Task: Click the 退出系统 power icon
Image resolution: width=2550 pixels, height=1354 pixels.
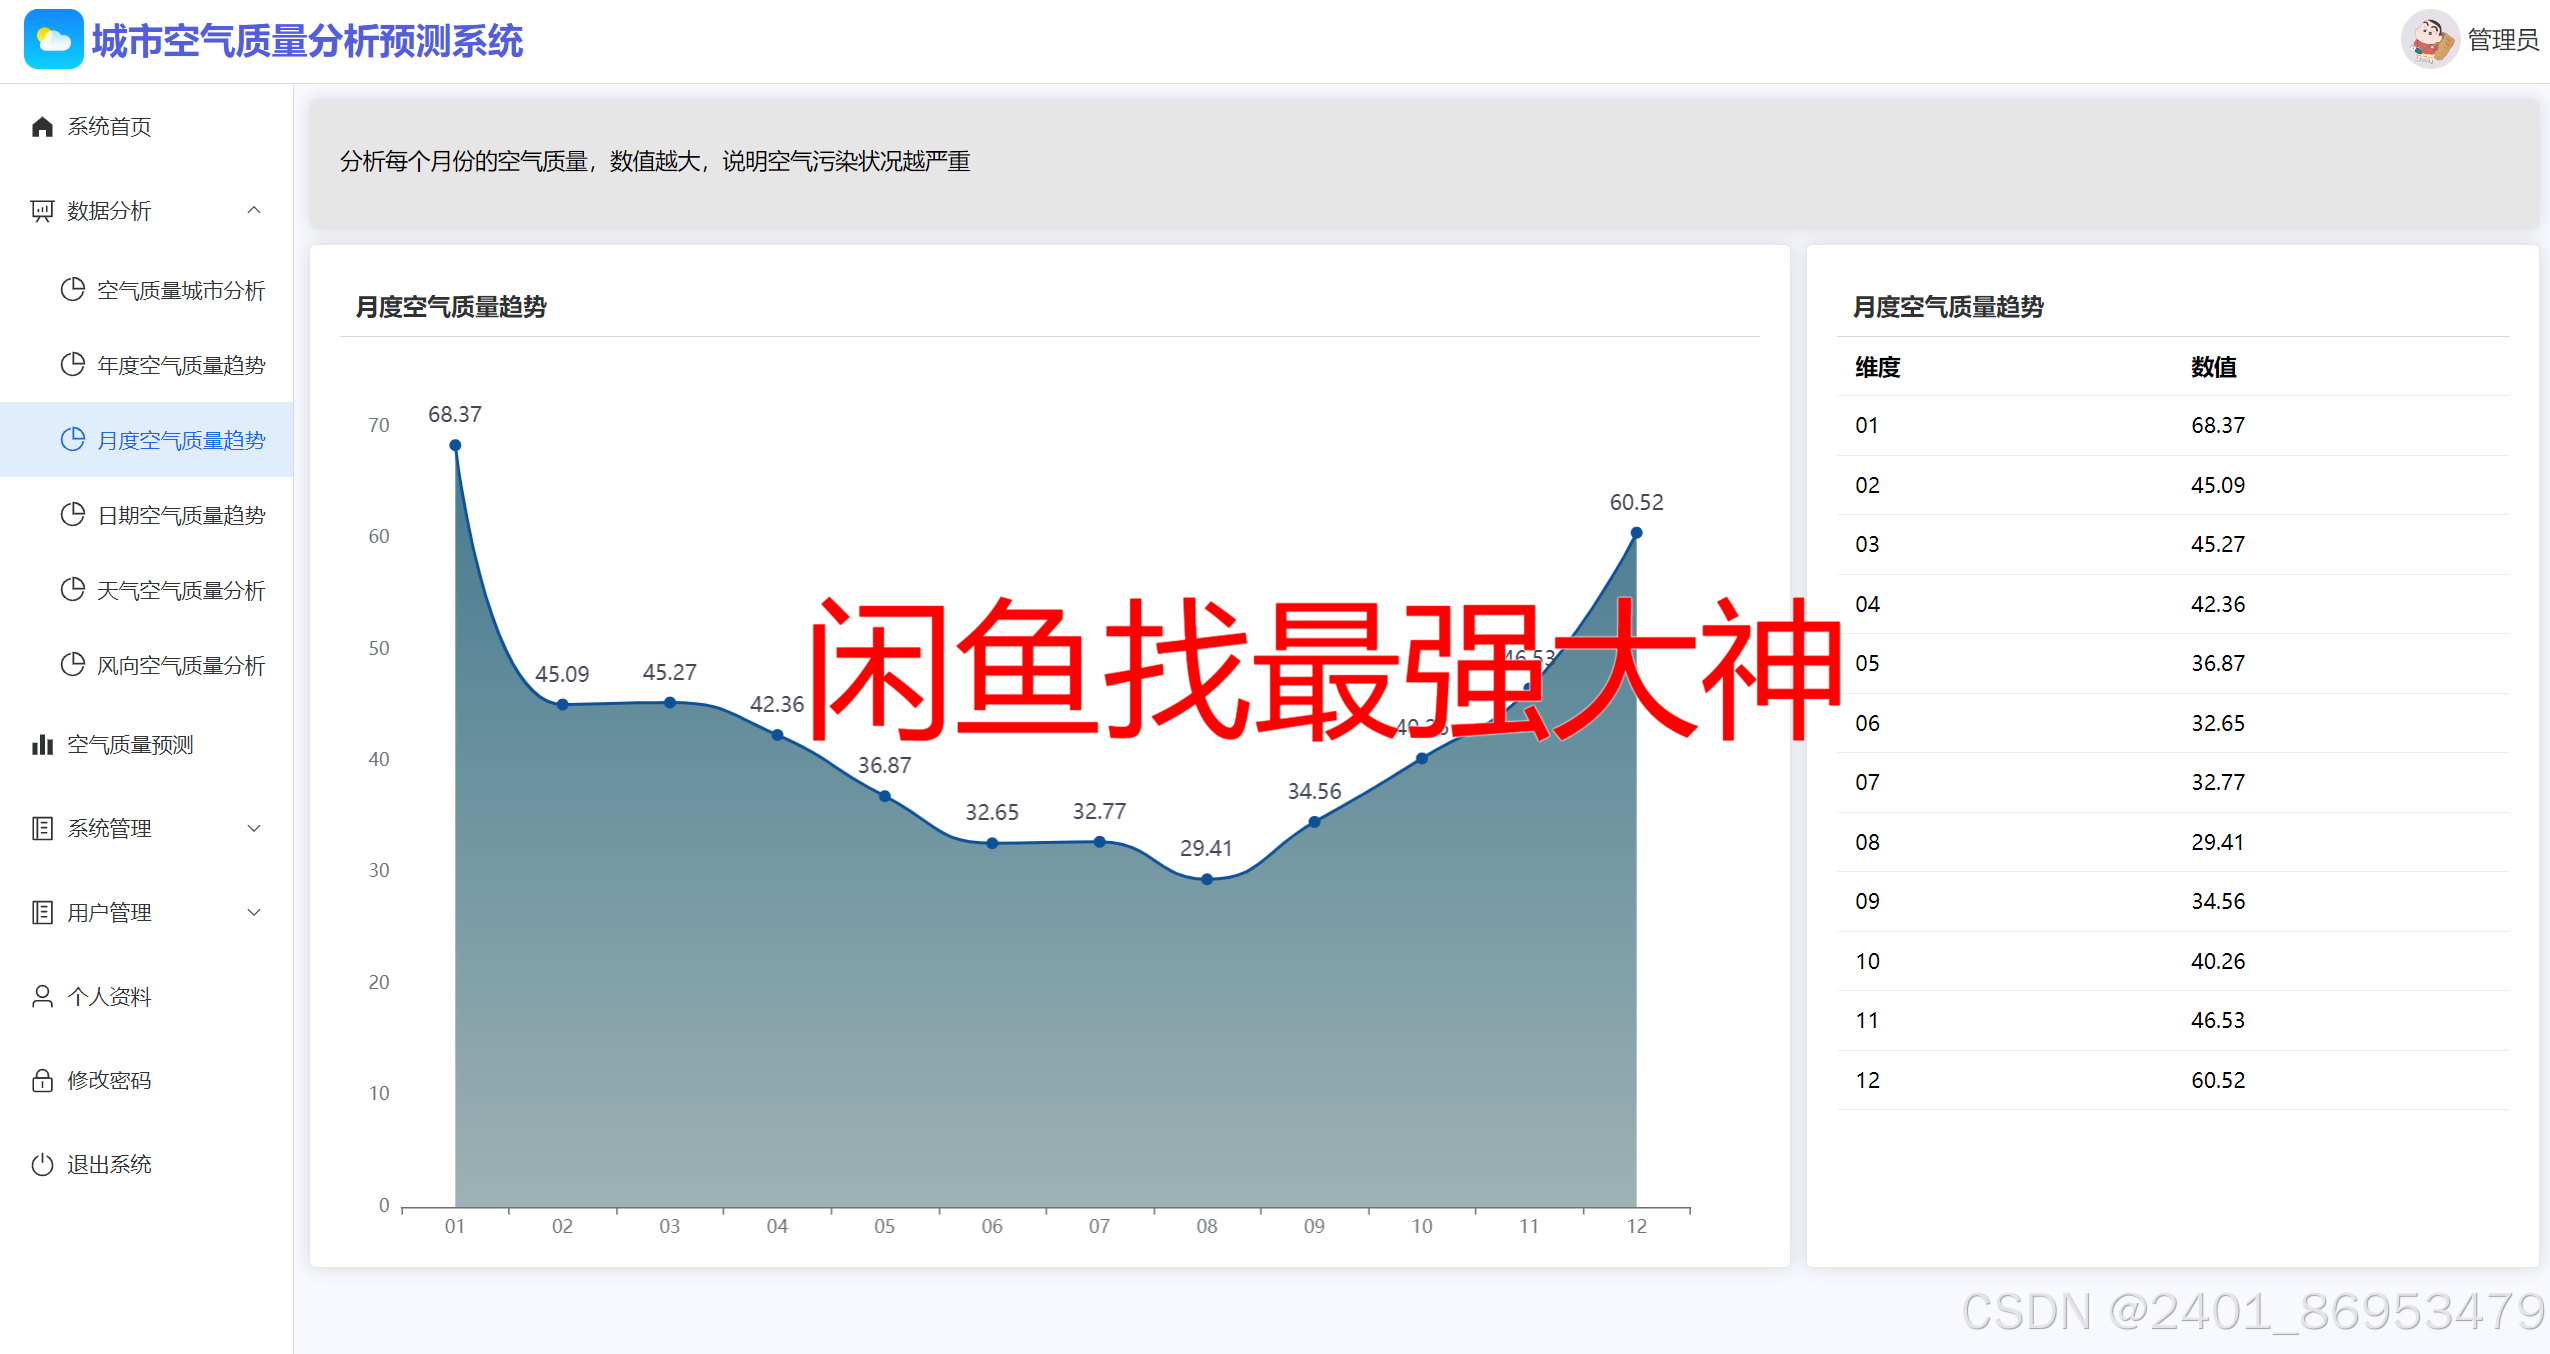Action: tap(42, 1164)
